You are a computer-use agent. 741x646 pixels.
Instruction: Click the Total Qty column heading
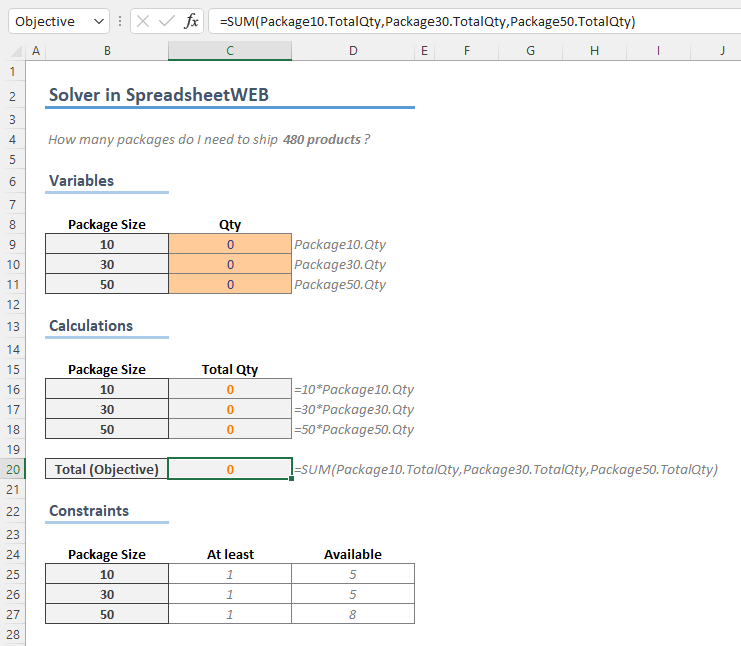pos(230,370)
